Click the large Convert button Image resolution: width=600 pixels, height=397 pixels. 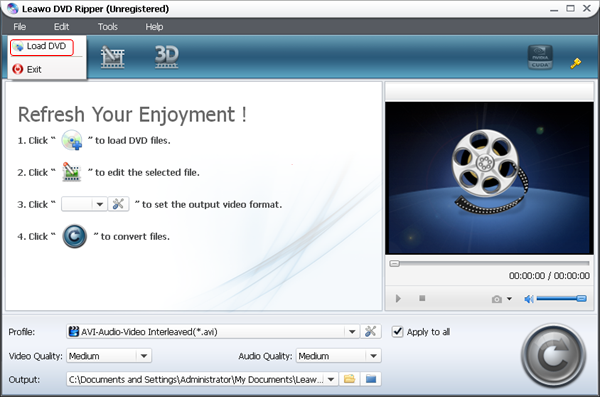click(x=553, y=356)
